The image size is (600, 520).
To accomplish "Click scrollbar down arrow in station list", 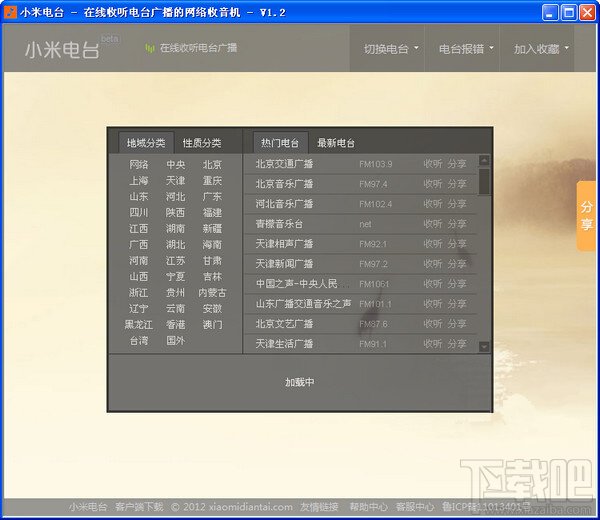I will [x=484, y=347].
